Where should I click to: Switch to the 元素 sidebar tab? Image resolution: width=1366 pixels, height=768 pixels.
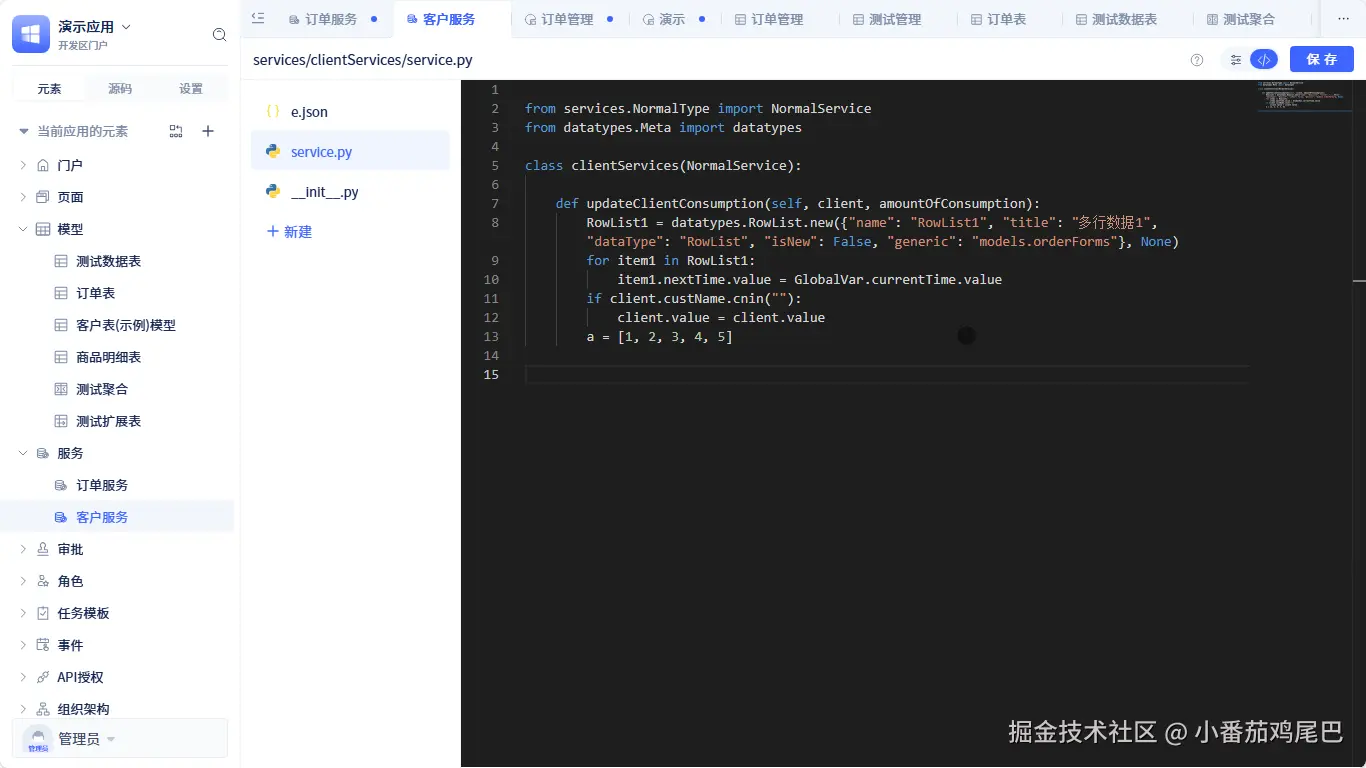pyautogui.click(x=49, y=89)
